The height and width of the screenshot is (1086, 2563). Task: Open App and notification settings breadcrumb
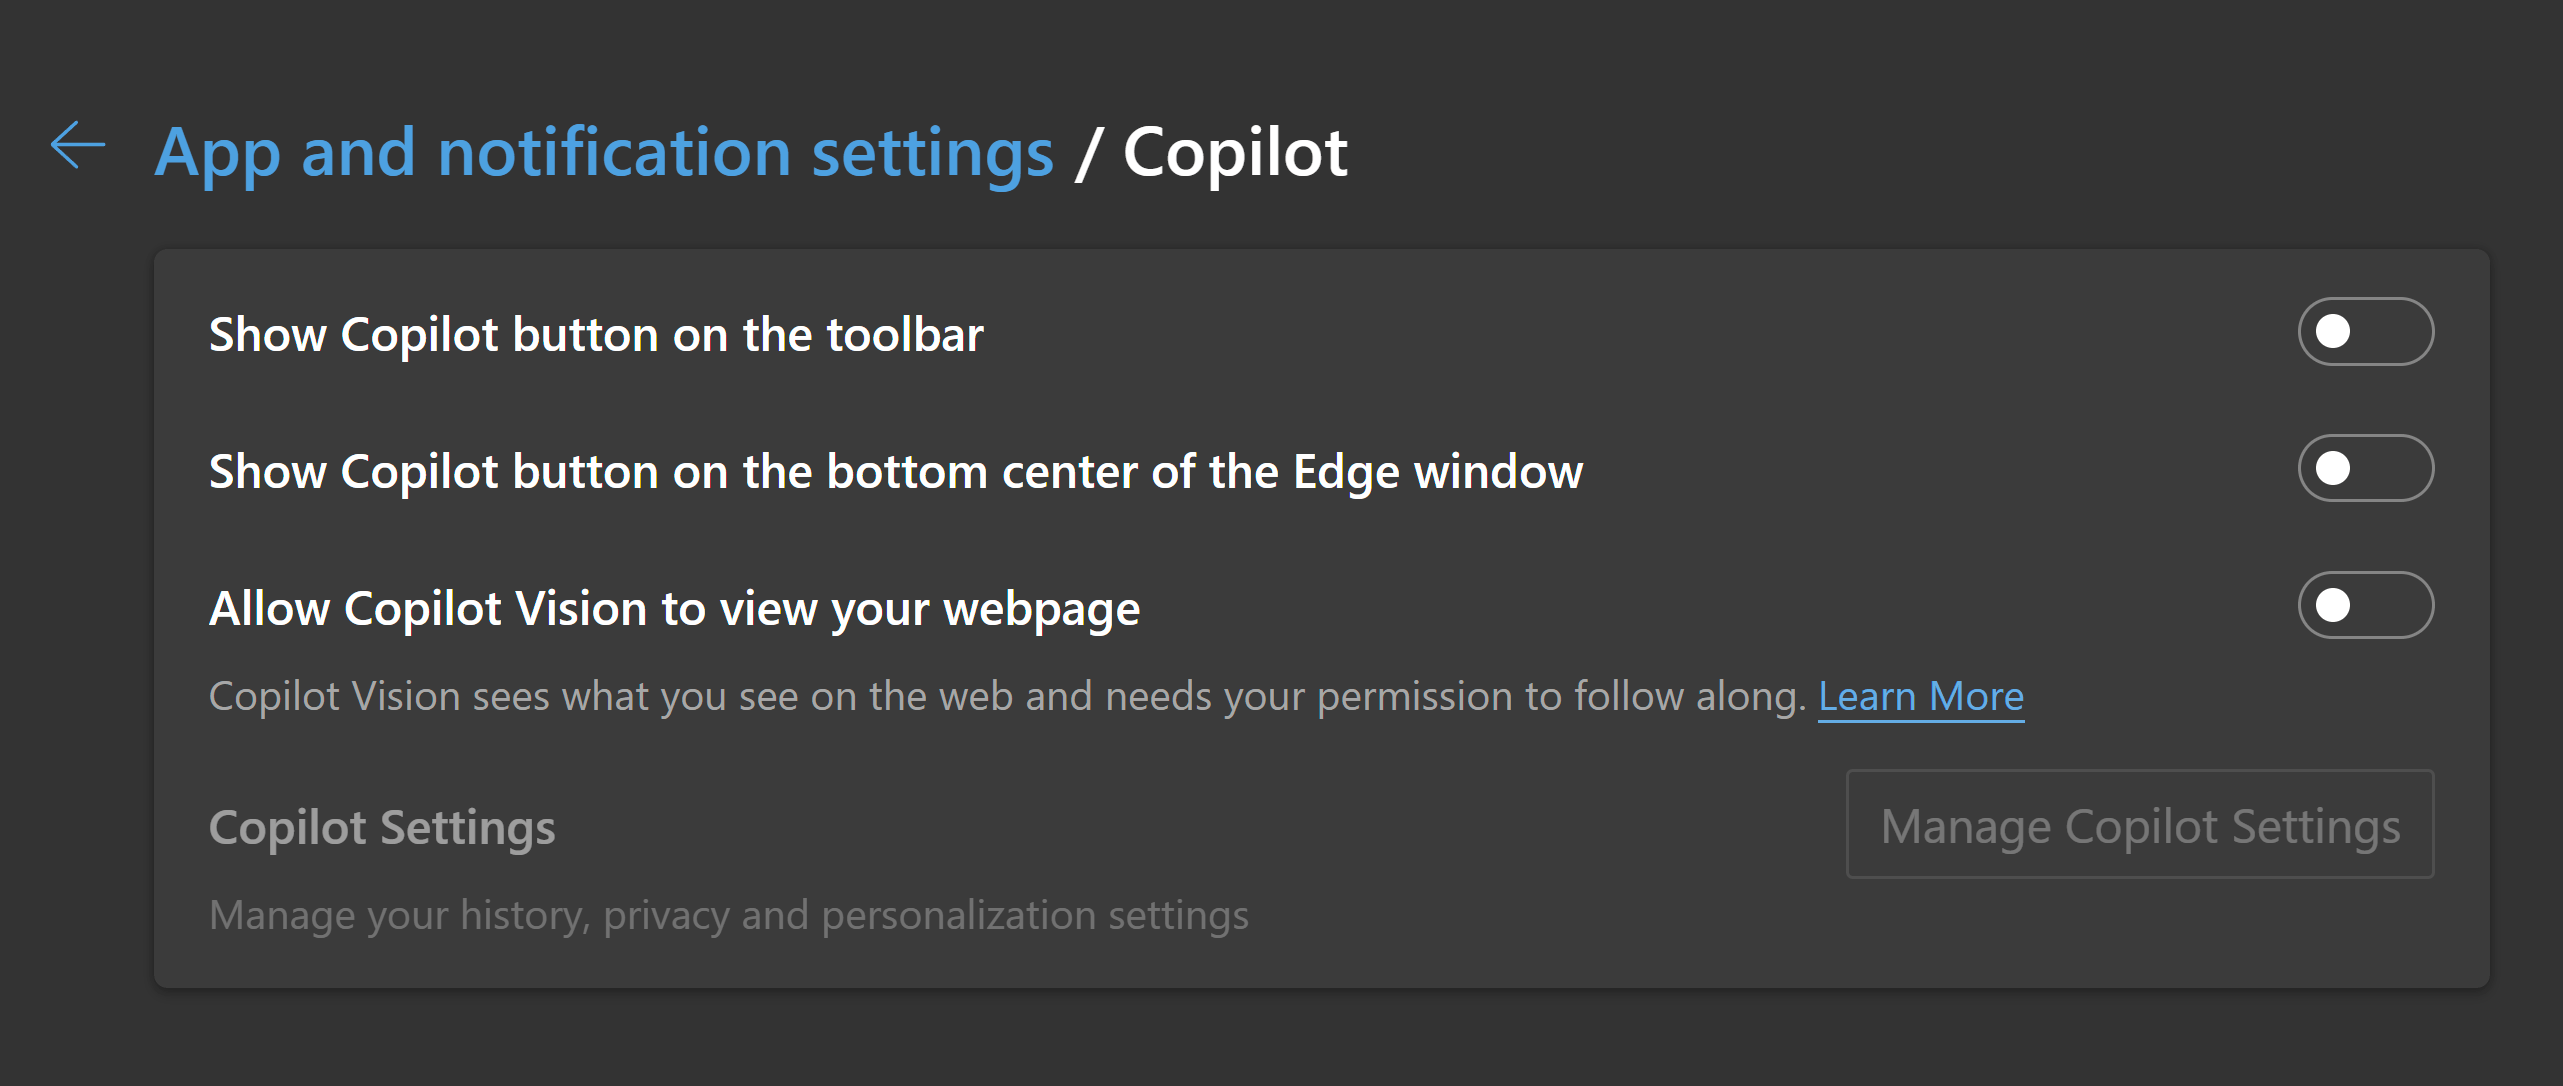[604, 154]
